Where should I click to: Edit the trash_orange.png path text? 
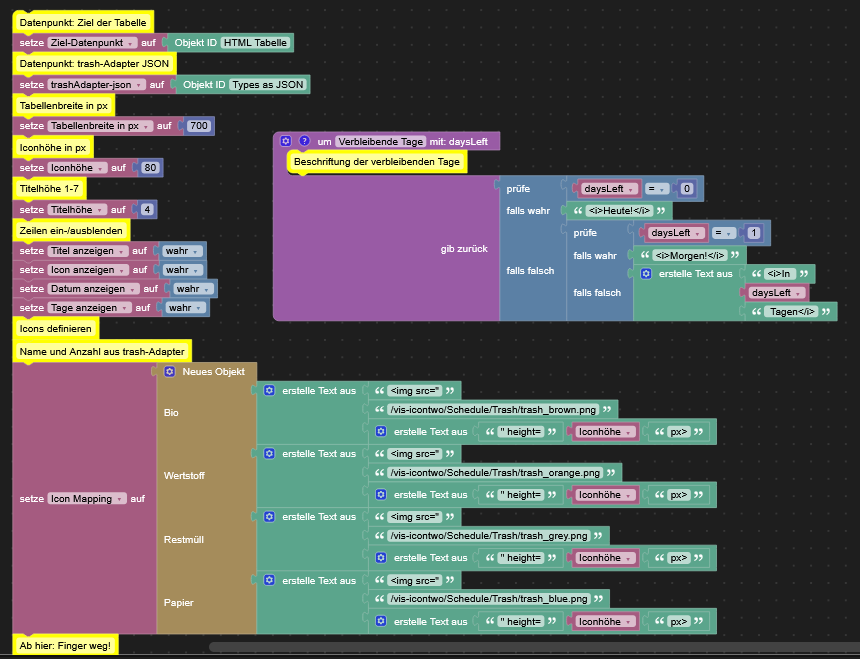click(495, 473)
